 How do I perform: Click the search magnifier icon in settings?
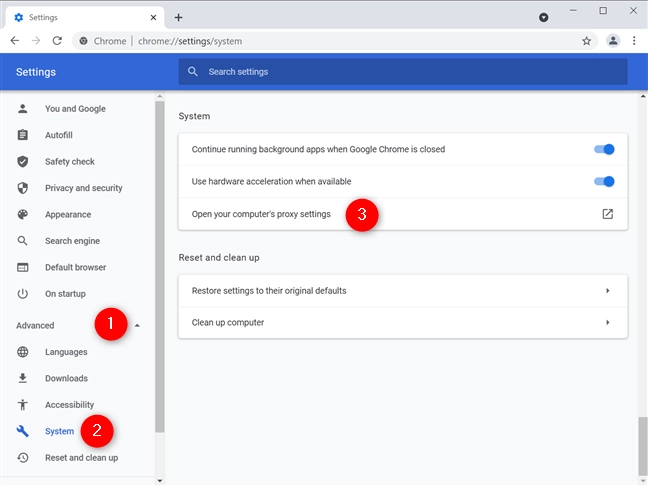click(x=193, y=71)
